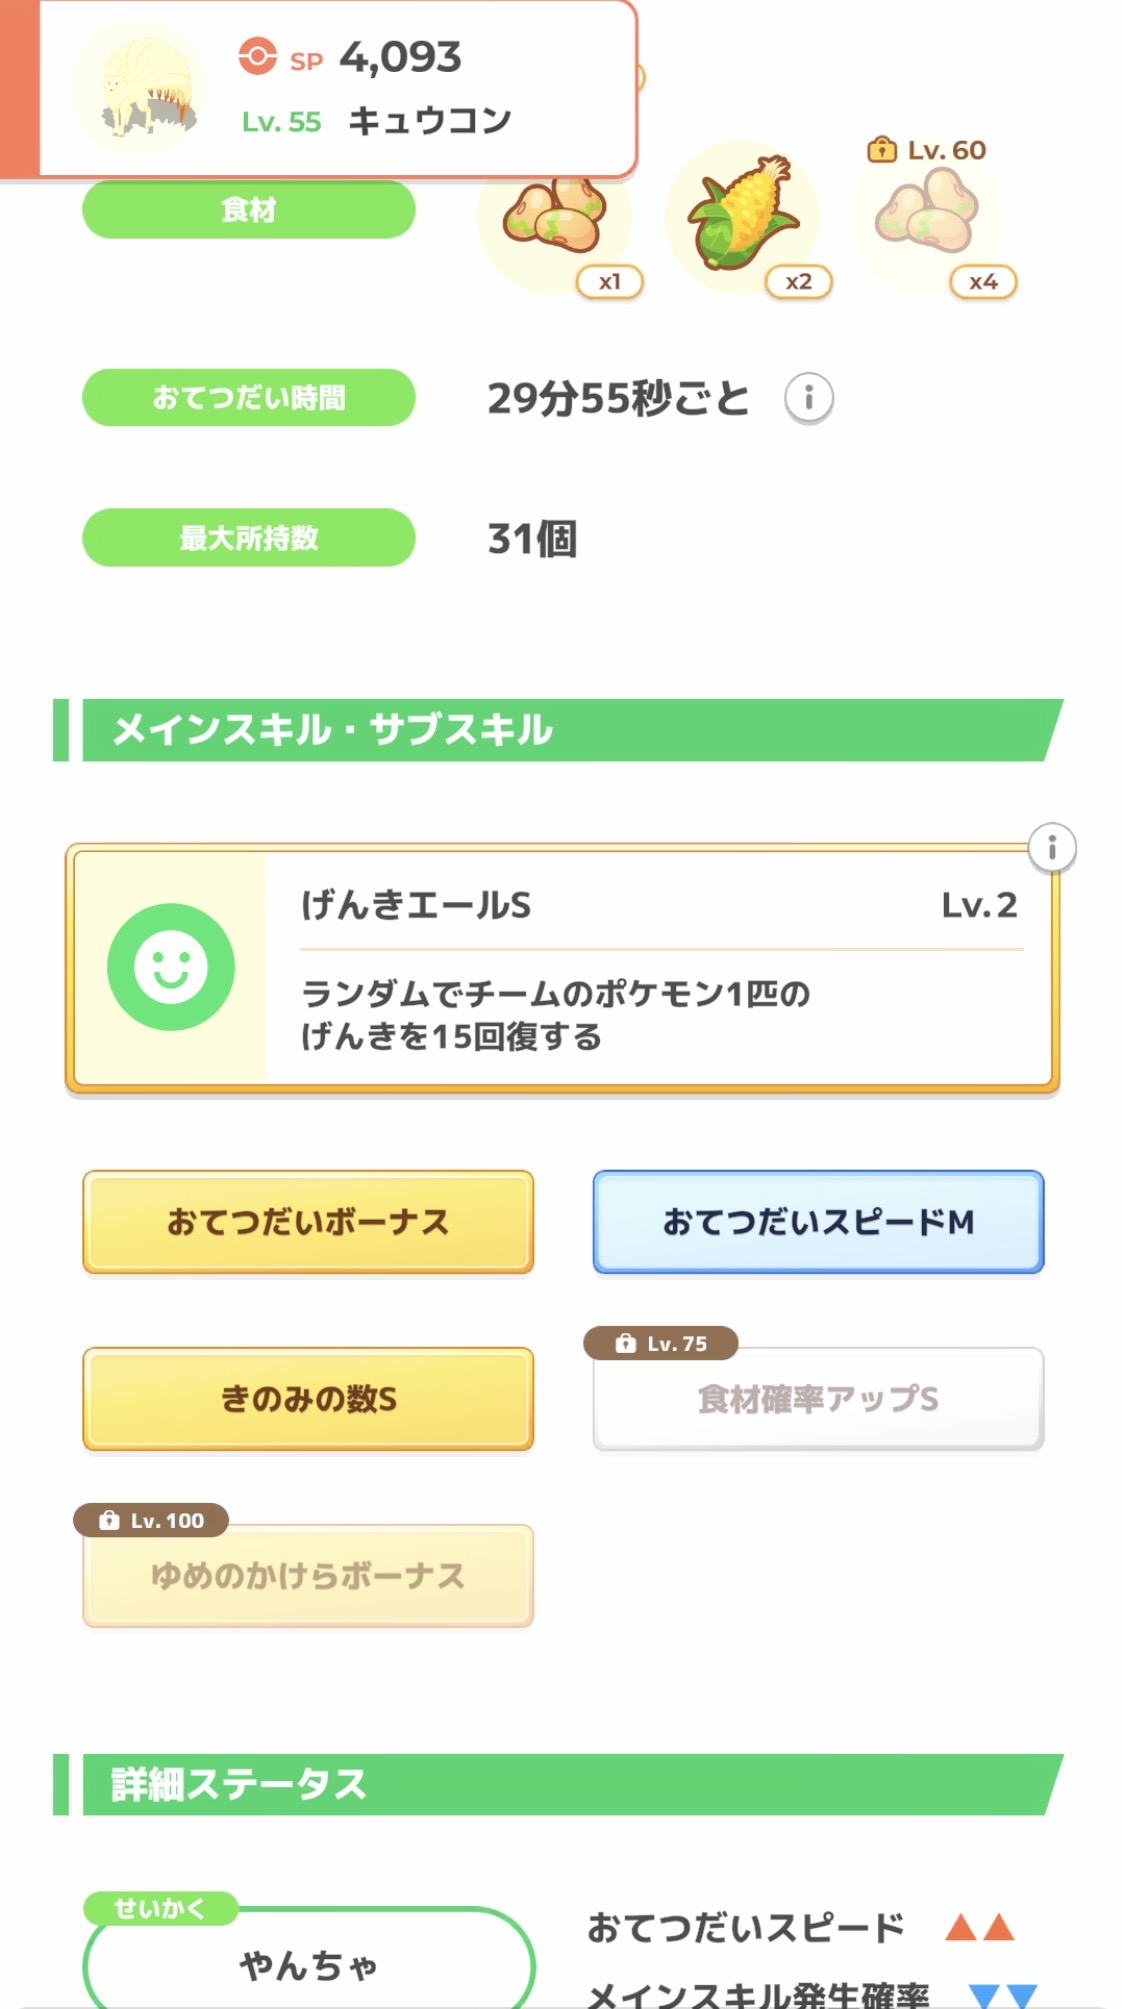Tap the corn ingredient icon
The width and height of the screenshot is (1122, 2009).
(x=742, y=216)
